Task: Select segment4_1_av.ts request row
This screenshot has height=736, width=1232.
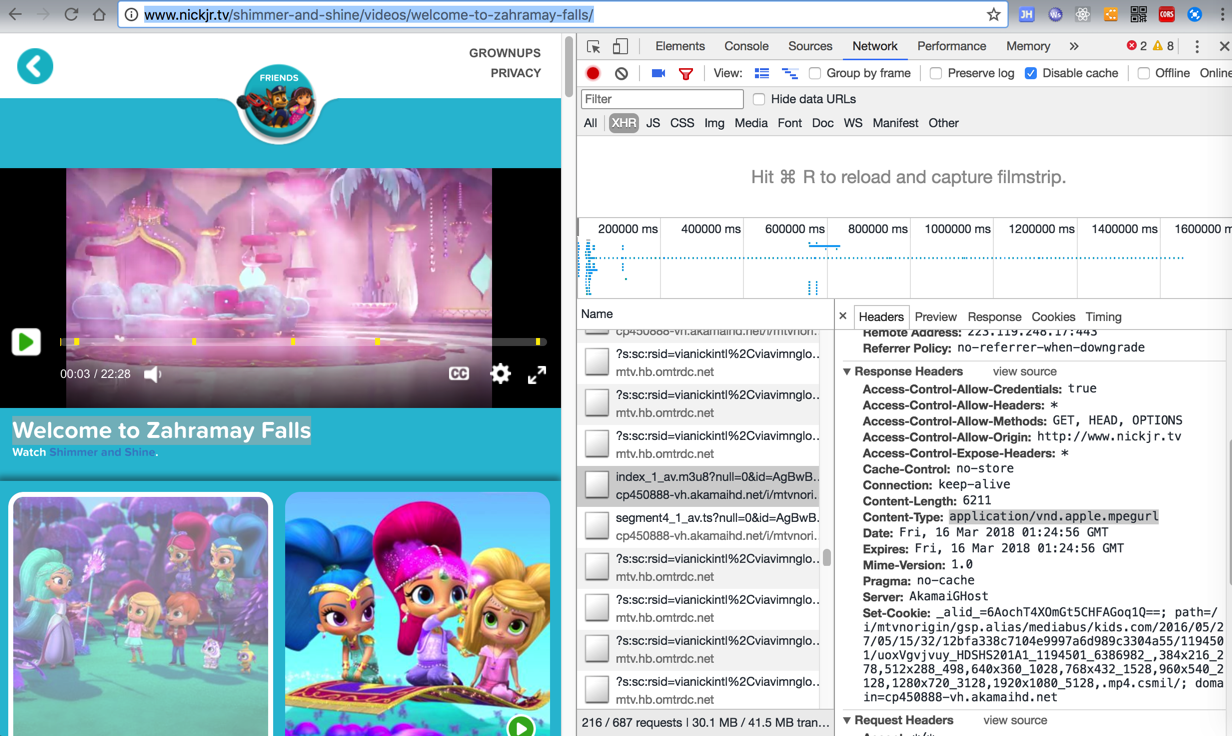Action: 698,526
